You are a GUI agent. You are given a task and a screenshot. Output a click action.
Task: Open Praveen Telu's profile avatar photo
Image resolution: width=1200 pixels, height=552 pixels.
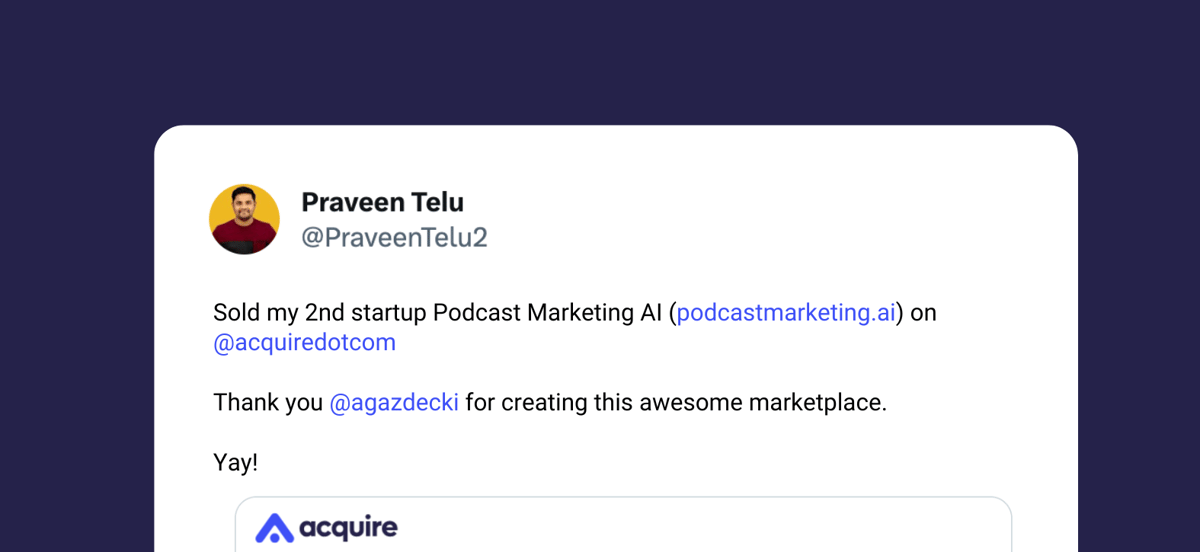(x=244, y=219)
